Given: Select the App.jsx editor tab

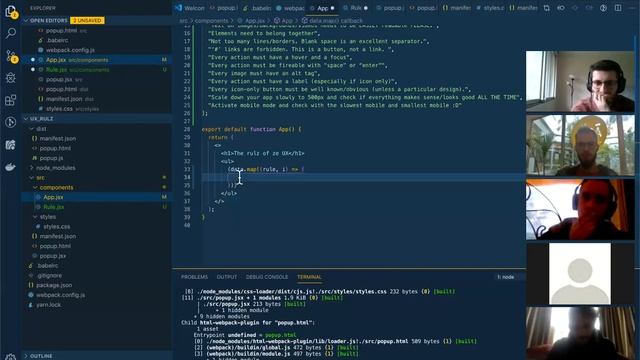Looking at the screenshot, I should pyautogui.click(x=322, y=8).
